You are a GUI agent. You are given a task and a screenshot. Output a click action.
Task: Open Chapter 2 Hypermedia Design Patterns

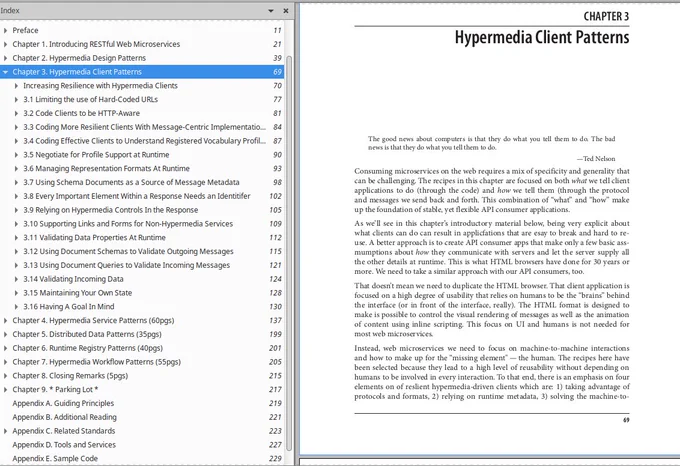[79, 58]
